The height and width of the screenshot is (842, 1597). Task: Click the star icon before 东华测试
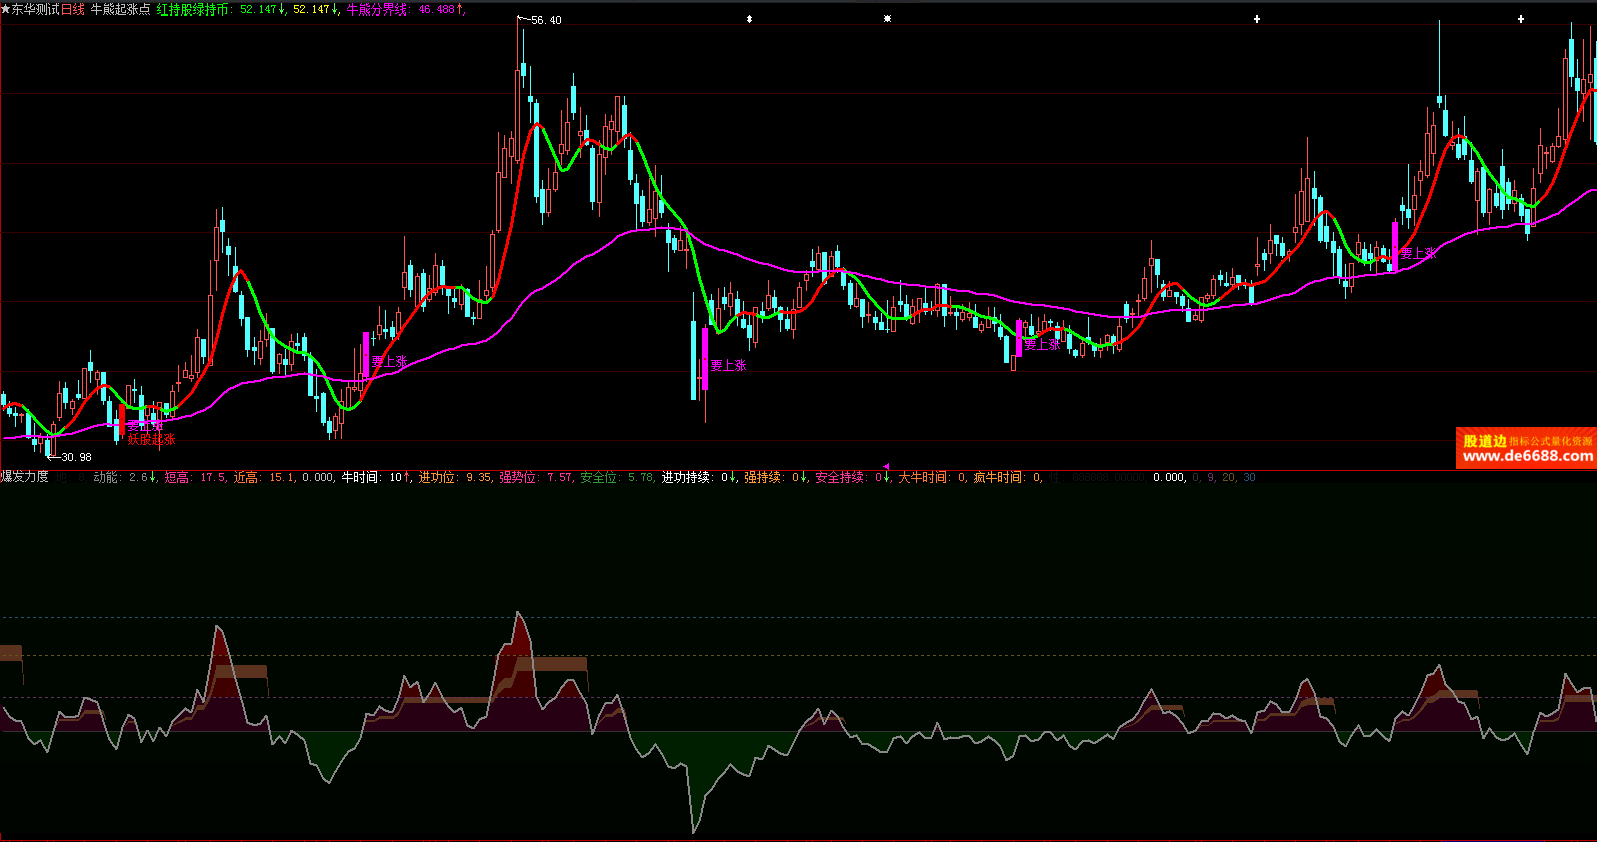pos(6,9)
